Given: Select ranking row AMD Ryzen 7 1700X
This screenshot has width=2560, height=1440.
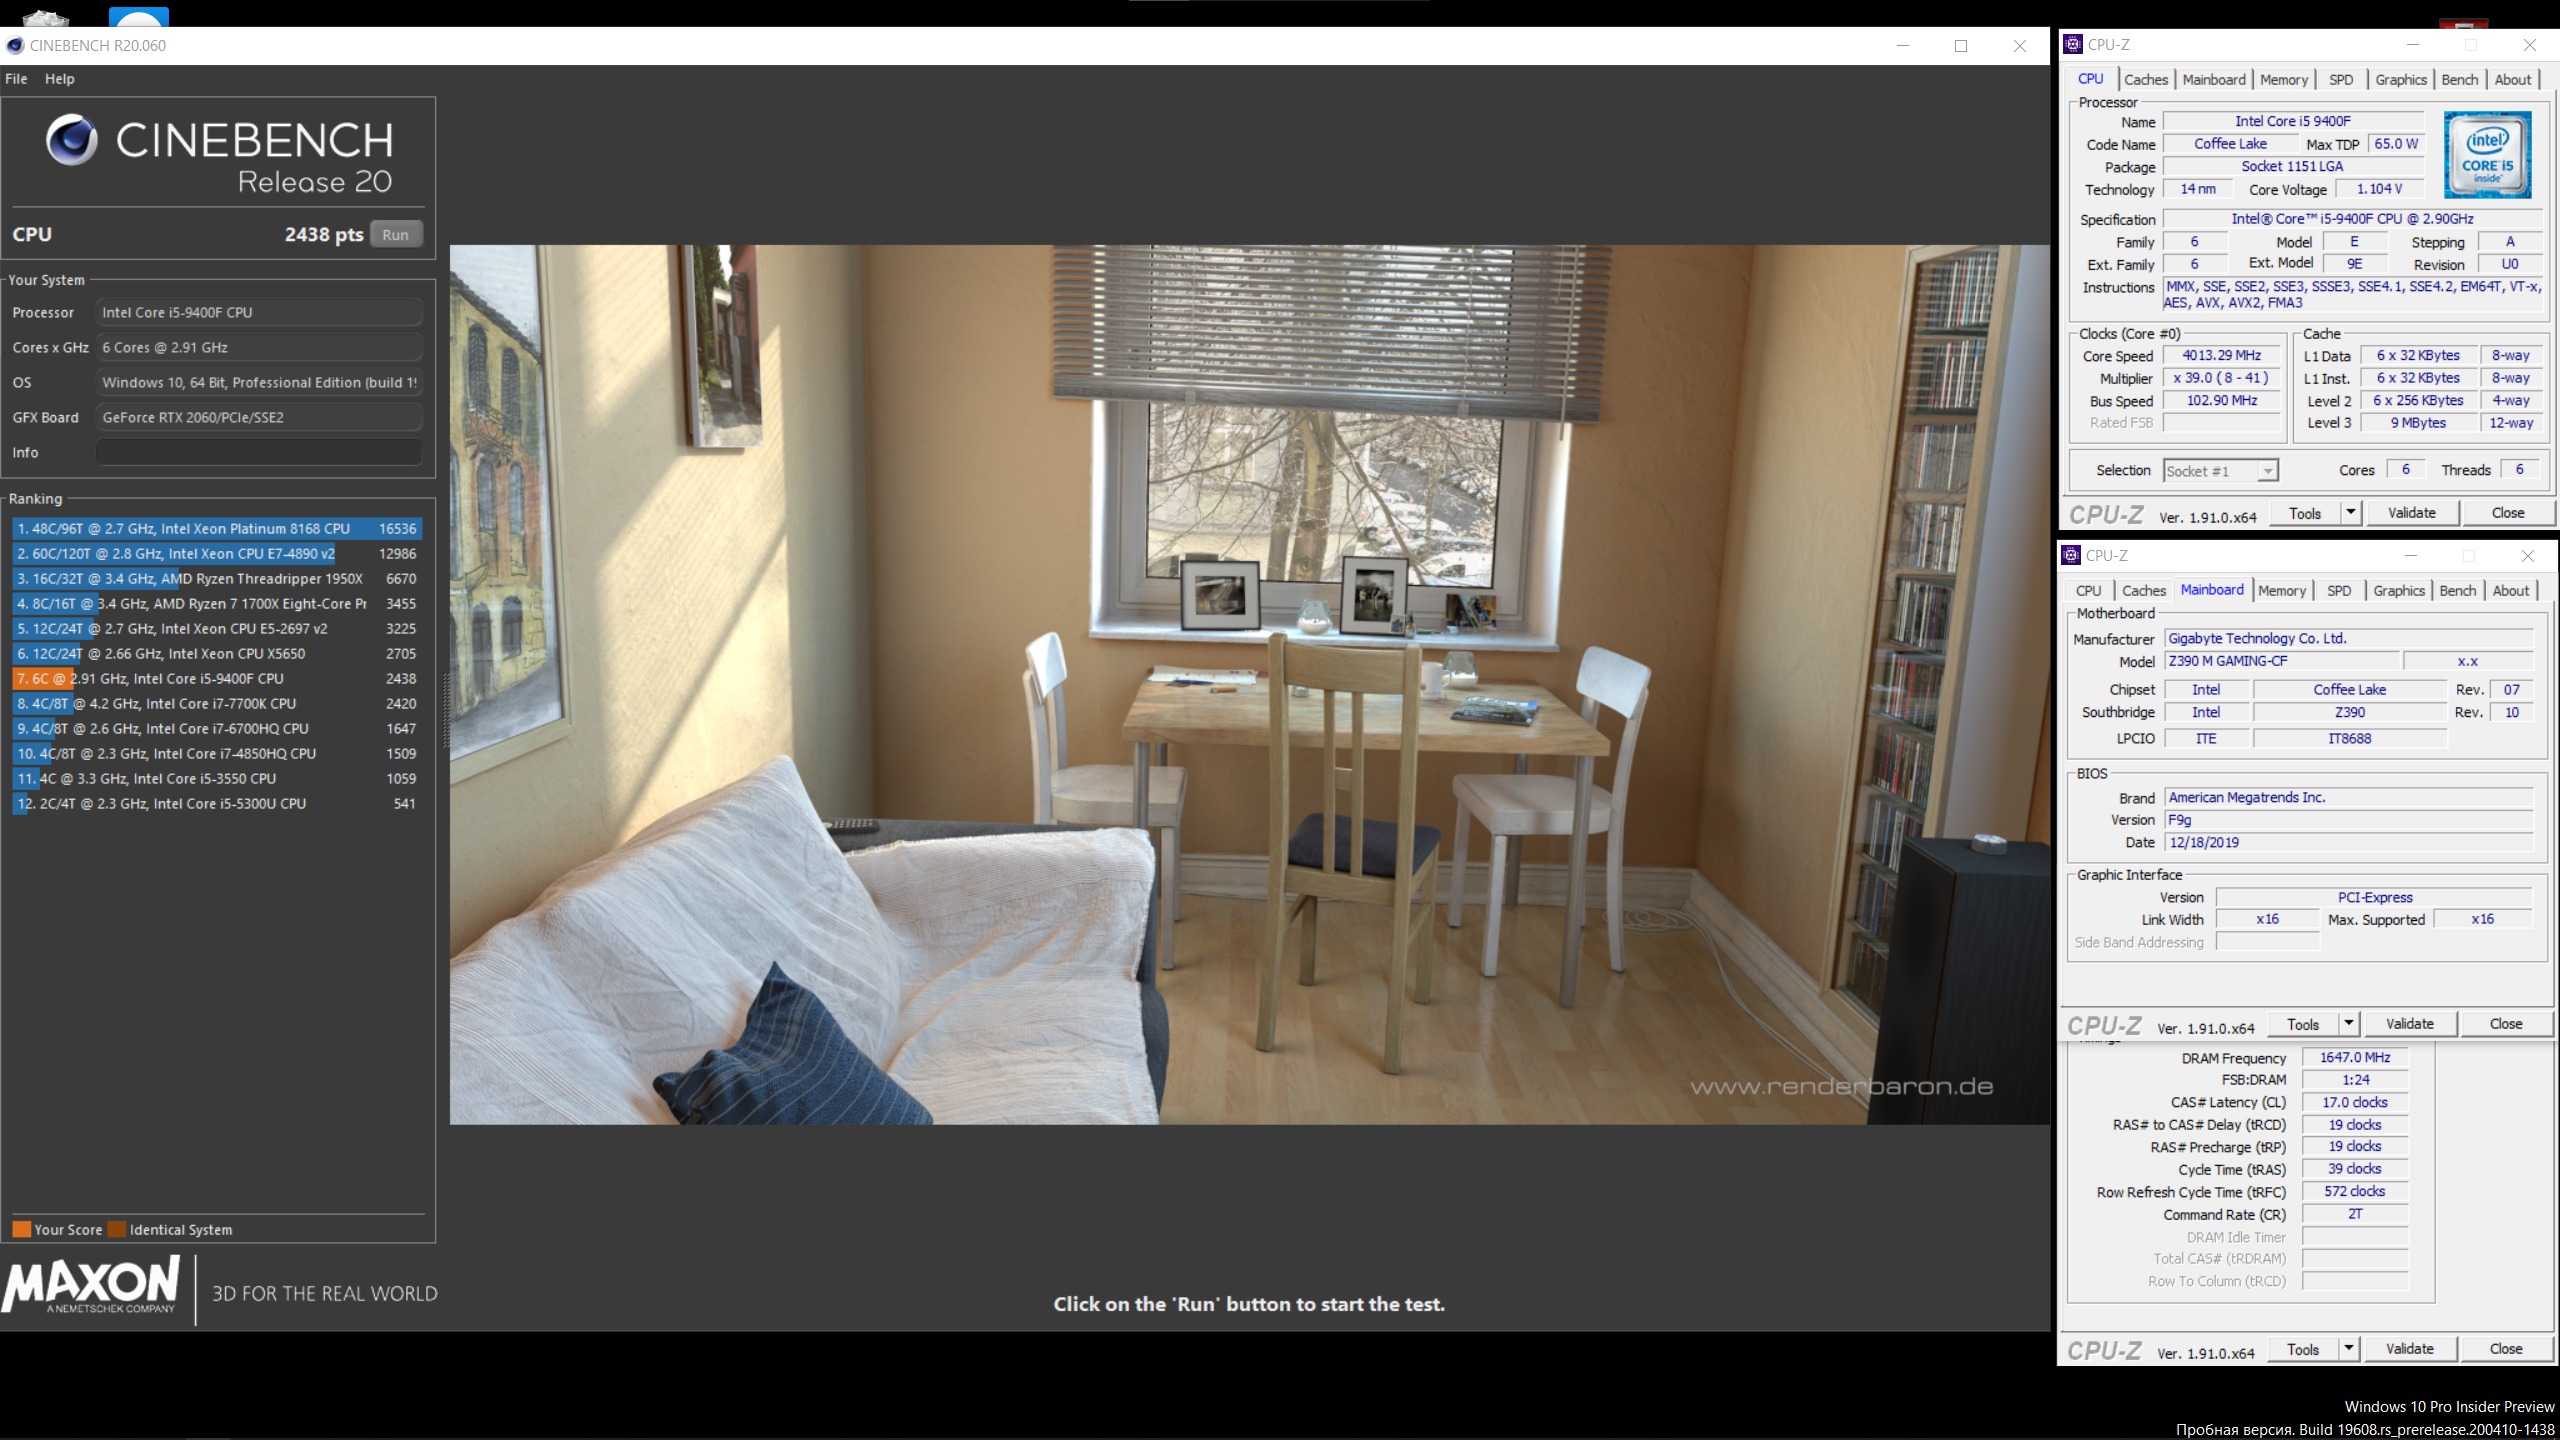Looking at the screenshot, I should point(217,603).
